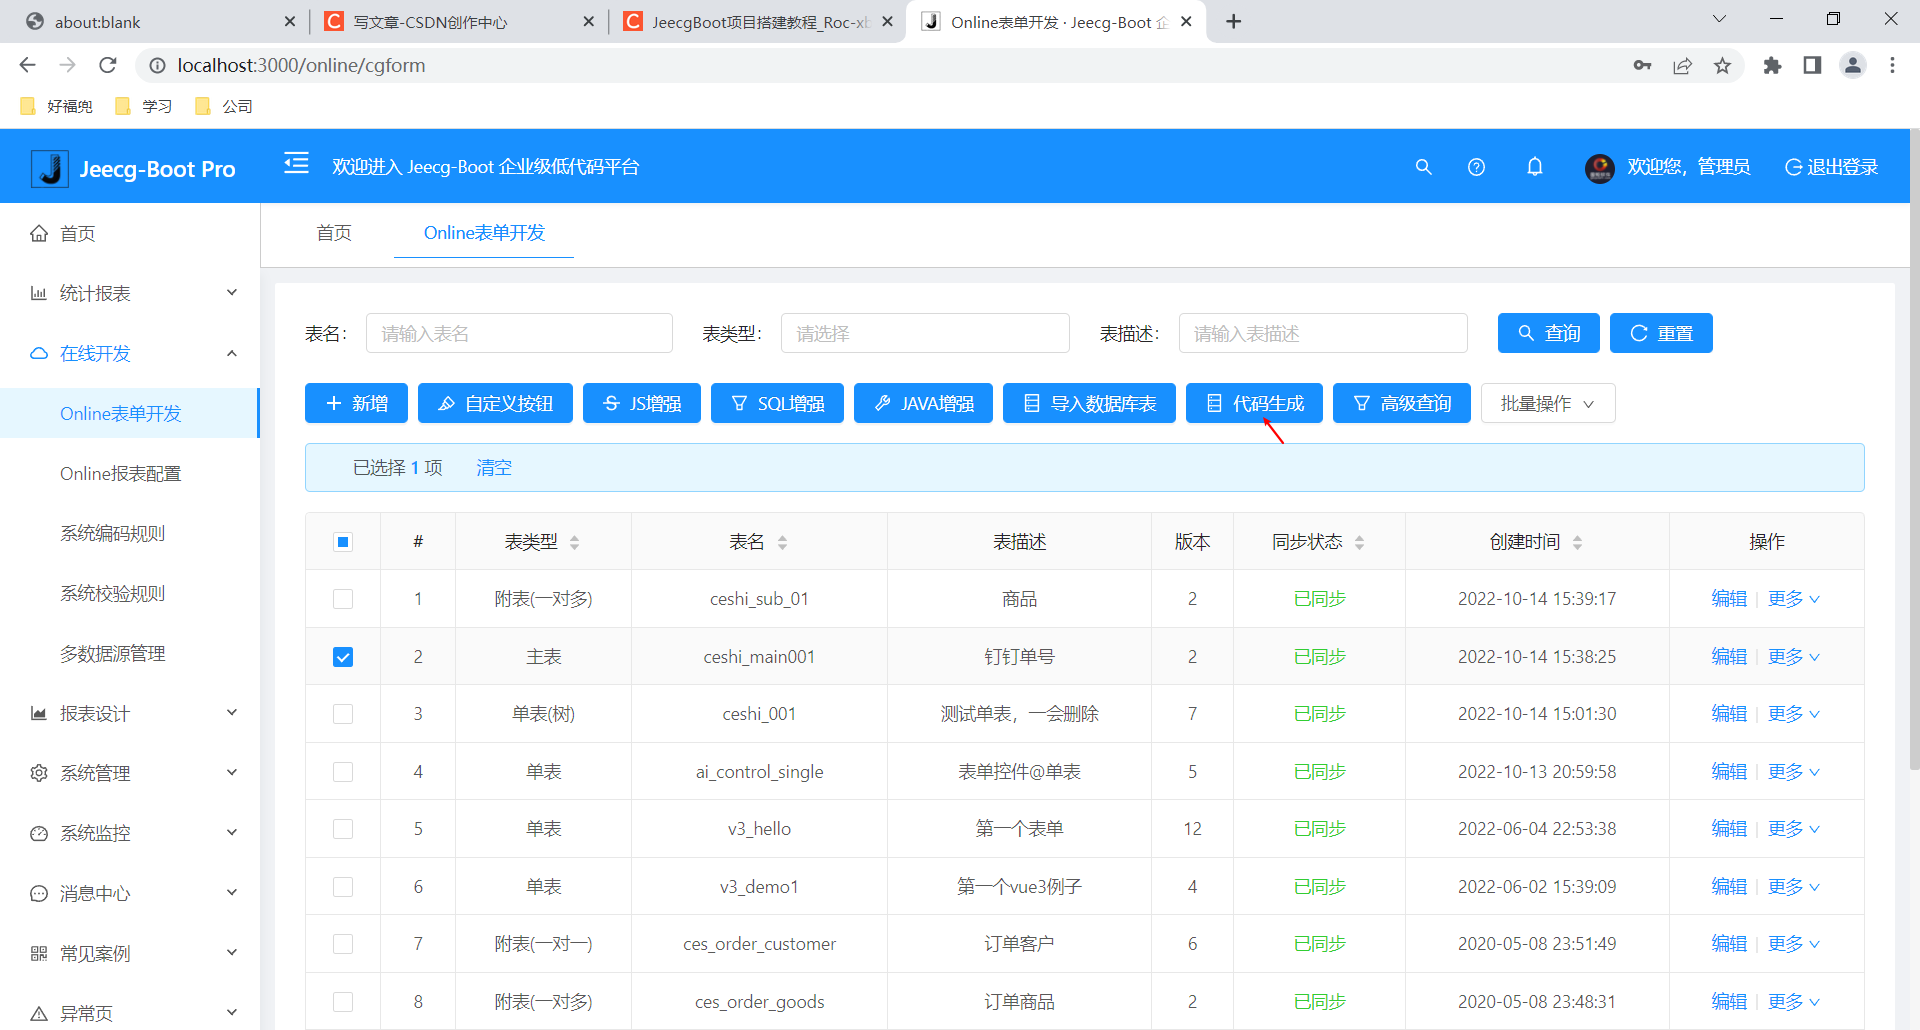
Task: Open browser extensions puzzle icon
Action: tap(1772, 66)
